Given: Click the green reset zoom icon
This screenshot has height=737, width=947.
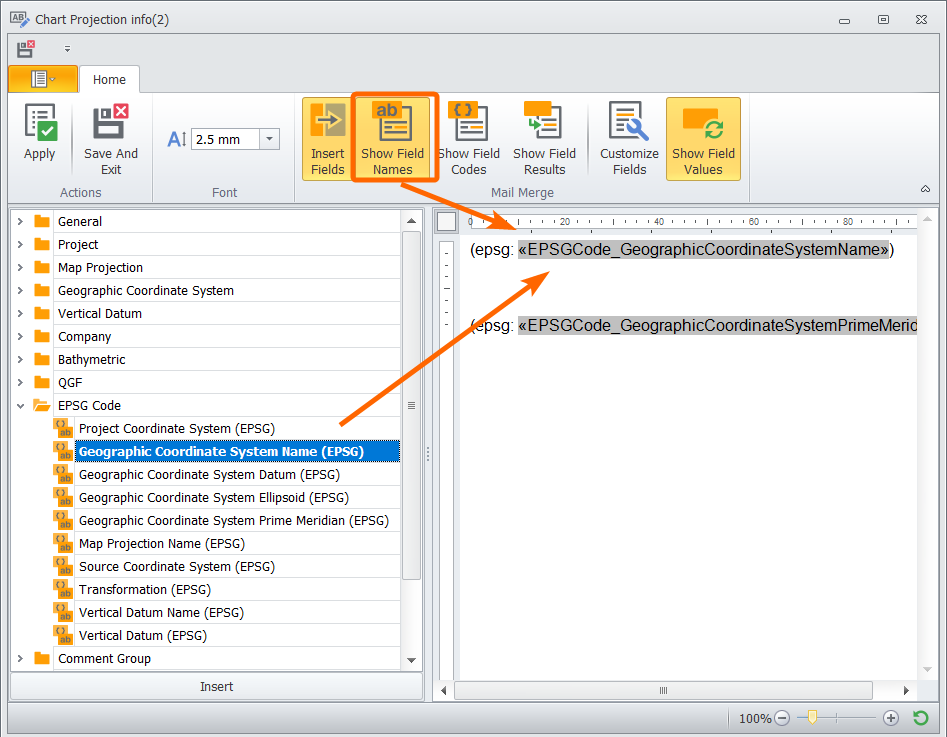Looking at the screenshot, I should [920, 718].
